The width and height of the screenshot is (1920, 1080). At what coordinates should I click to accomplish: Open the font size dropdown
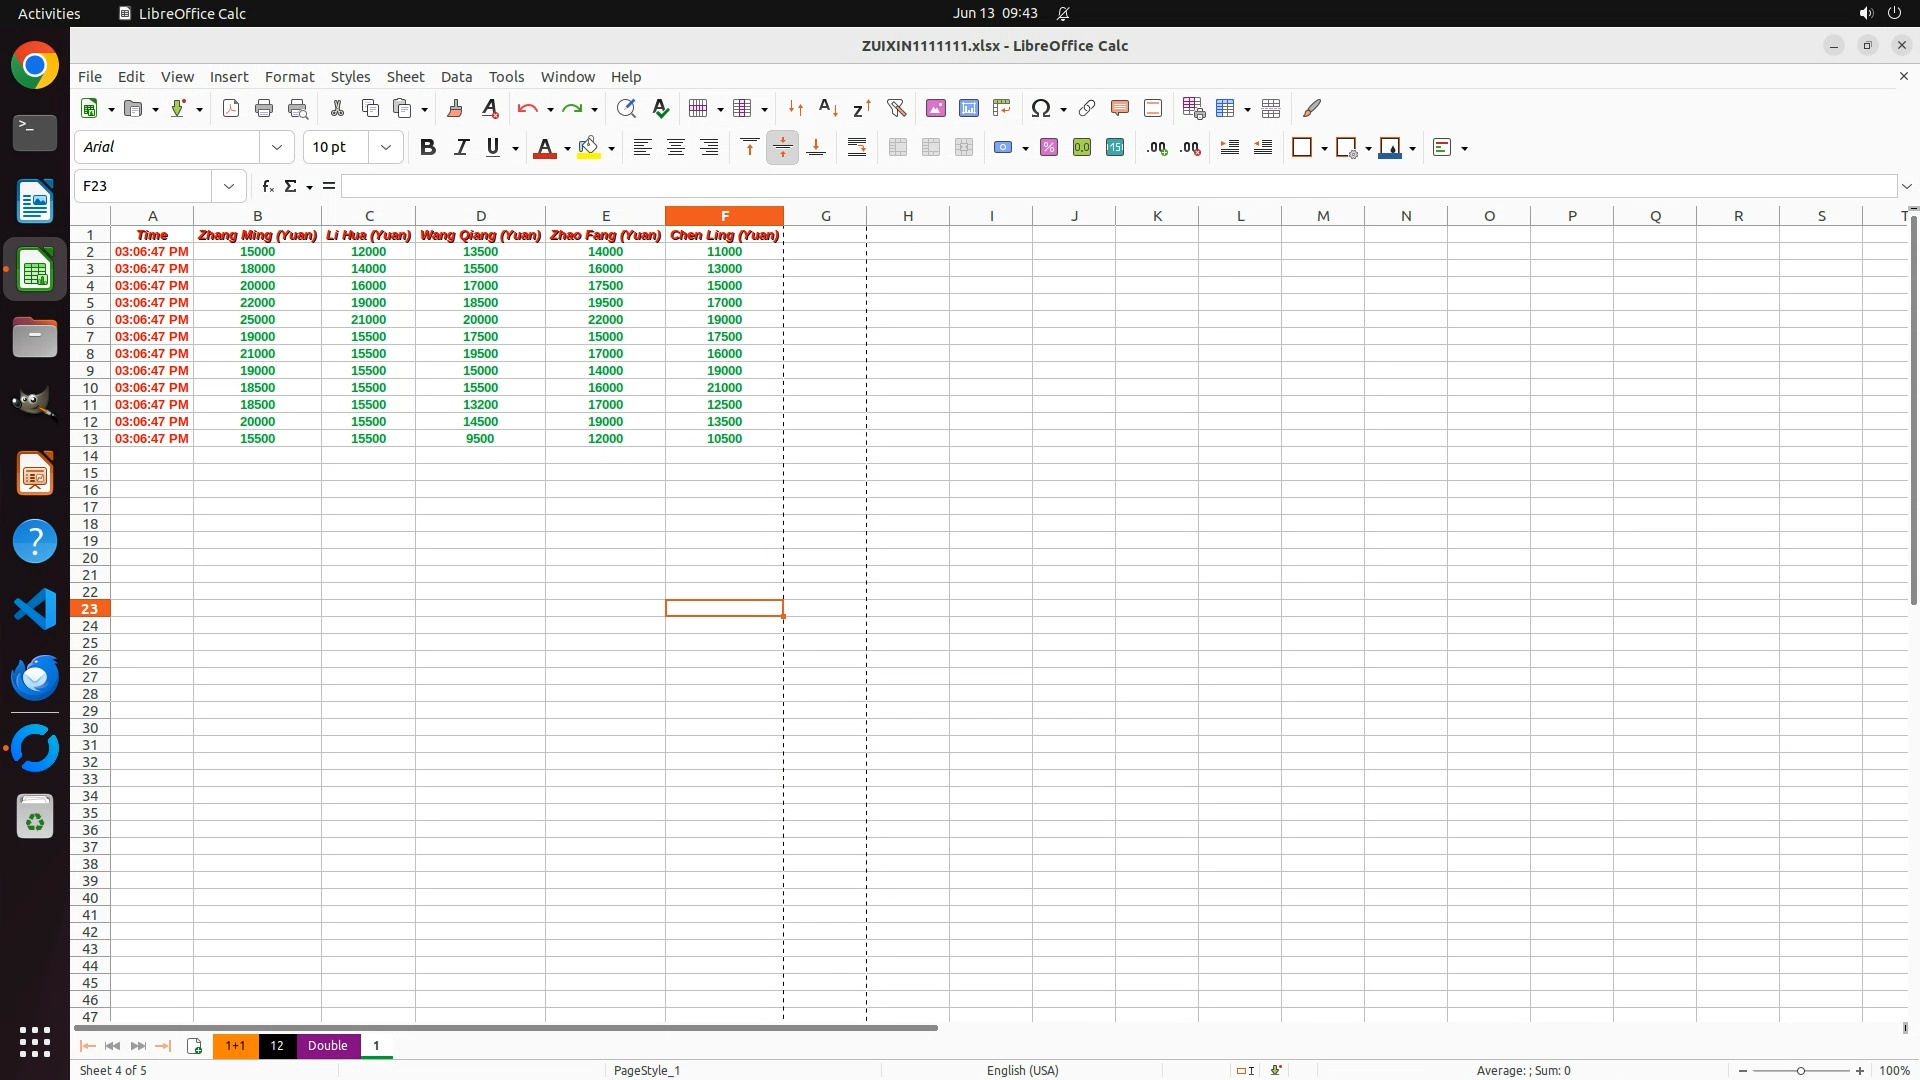tap(386, 147)
